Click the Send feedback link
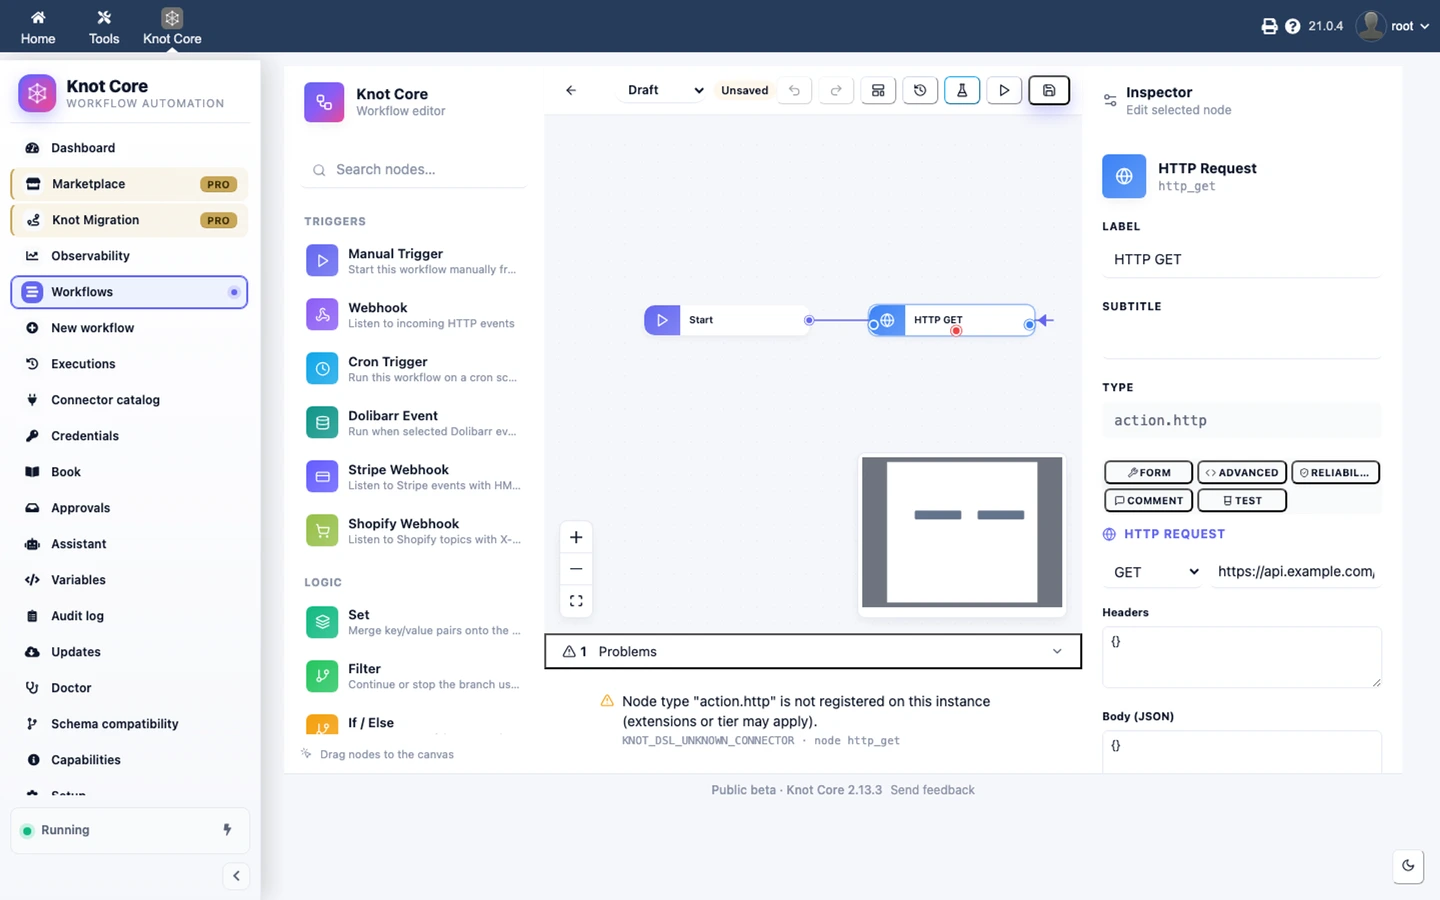This screenshot has height=900, width=1440. pos(932,790)
